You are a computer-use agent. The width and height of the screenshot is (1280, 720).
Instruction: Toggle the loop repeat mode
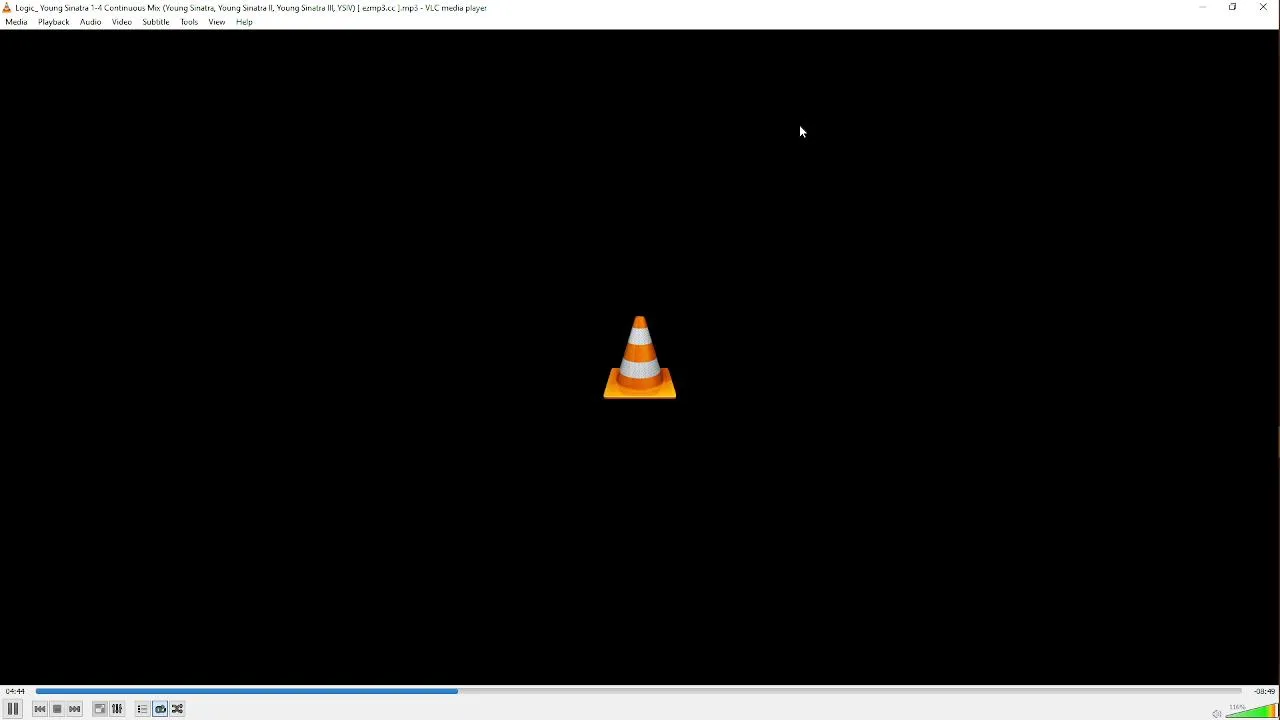[161, 710]
